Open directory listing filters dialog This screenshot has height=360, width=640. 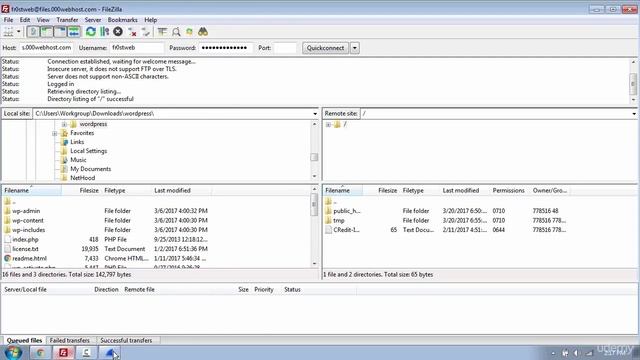click(x=162, y=32)
